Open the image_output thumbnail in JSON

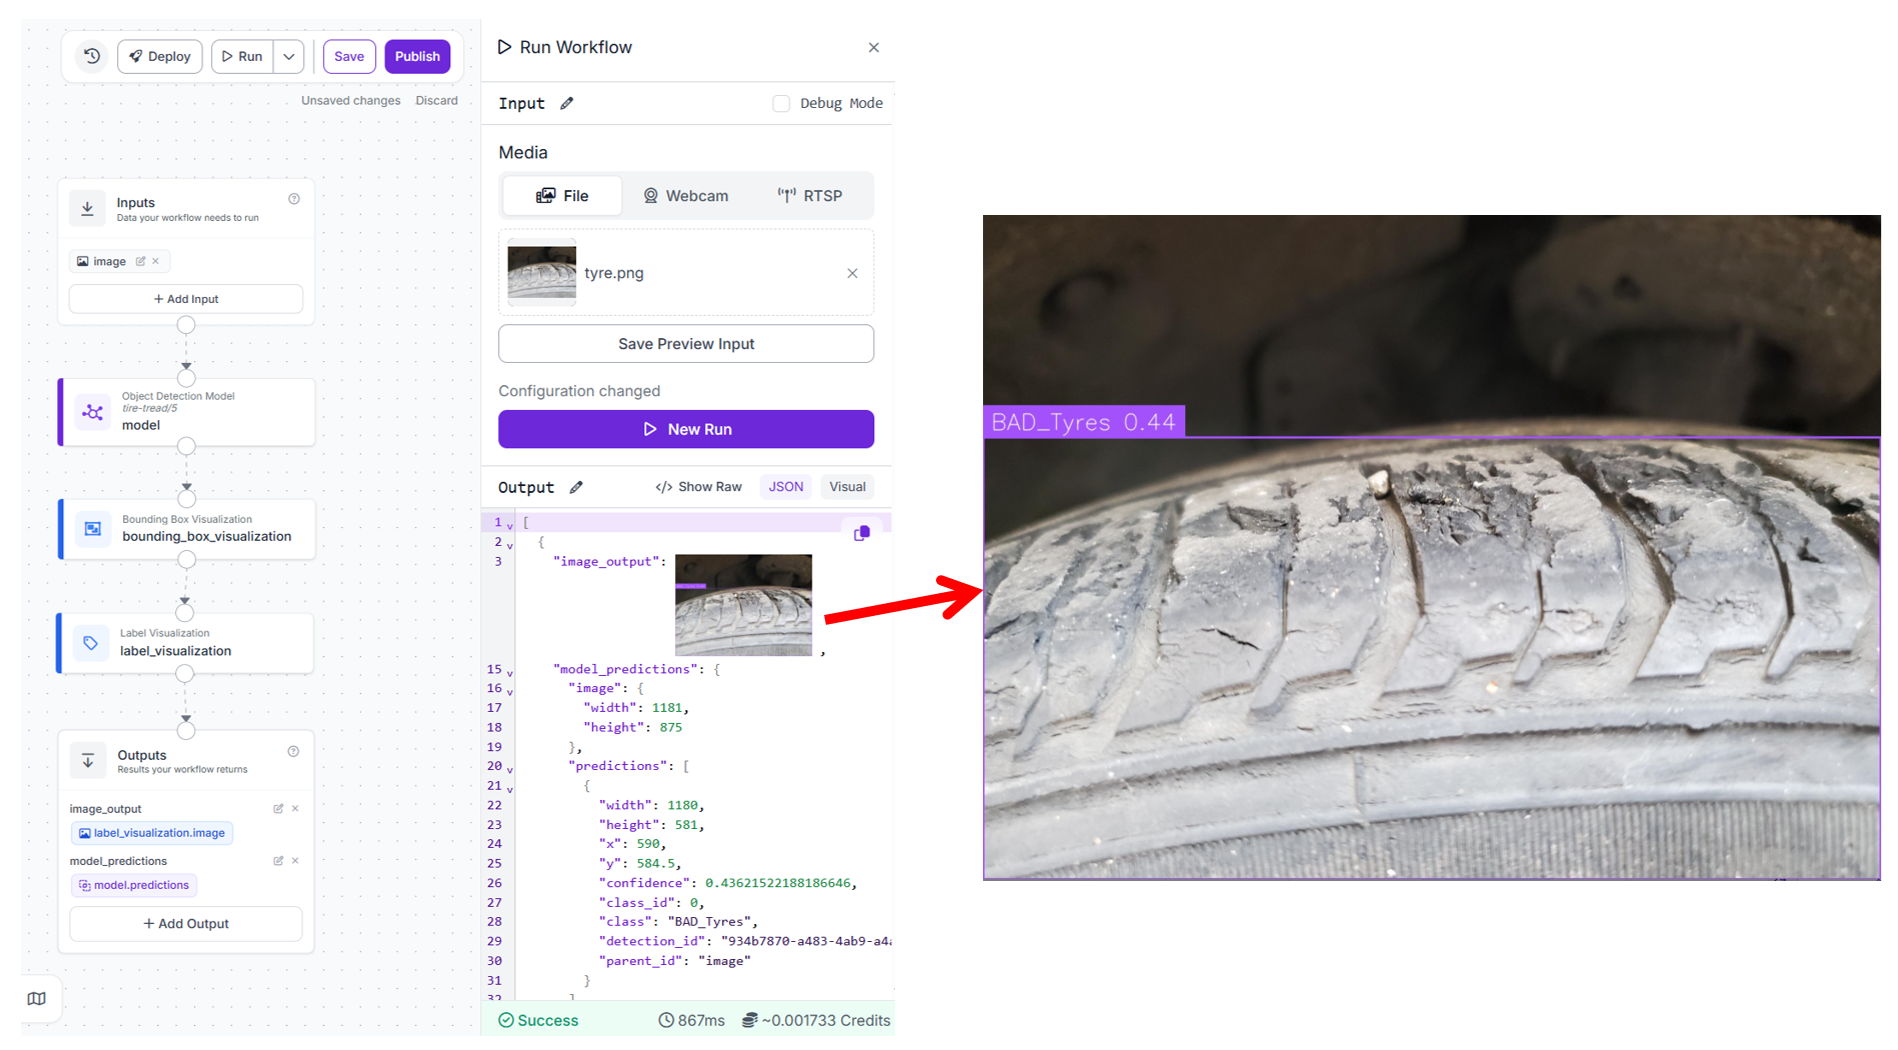coord(743,605)
